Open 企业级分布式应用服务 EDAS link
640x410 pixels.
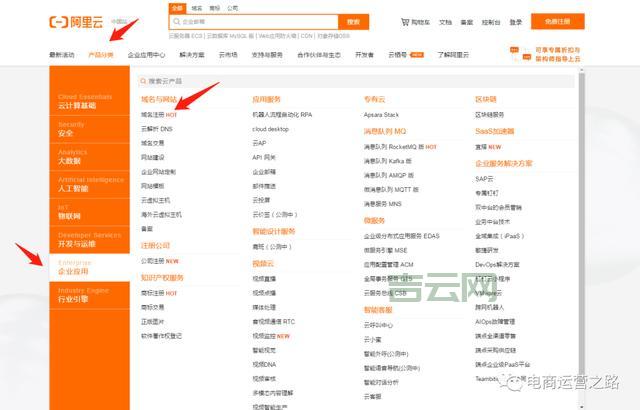(402, 236)
